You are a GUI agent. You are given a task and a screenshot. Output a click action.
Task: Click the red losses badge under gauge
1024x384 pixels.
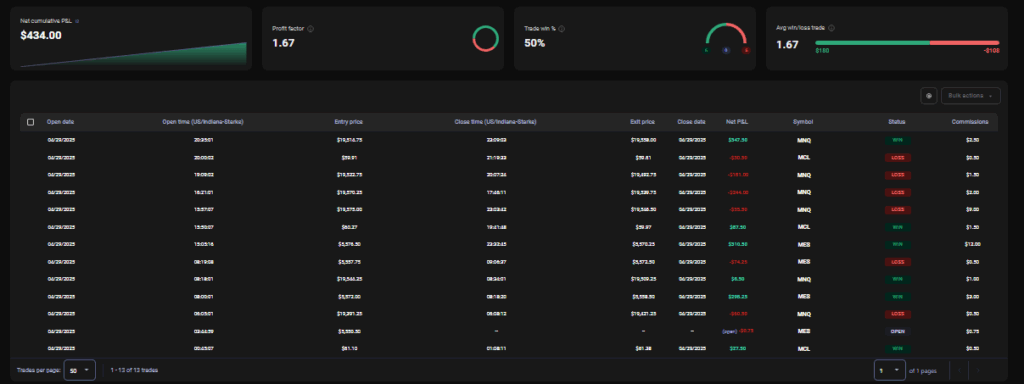coord(746,50)
